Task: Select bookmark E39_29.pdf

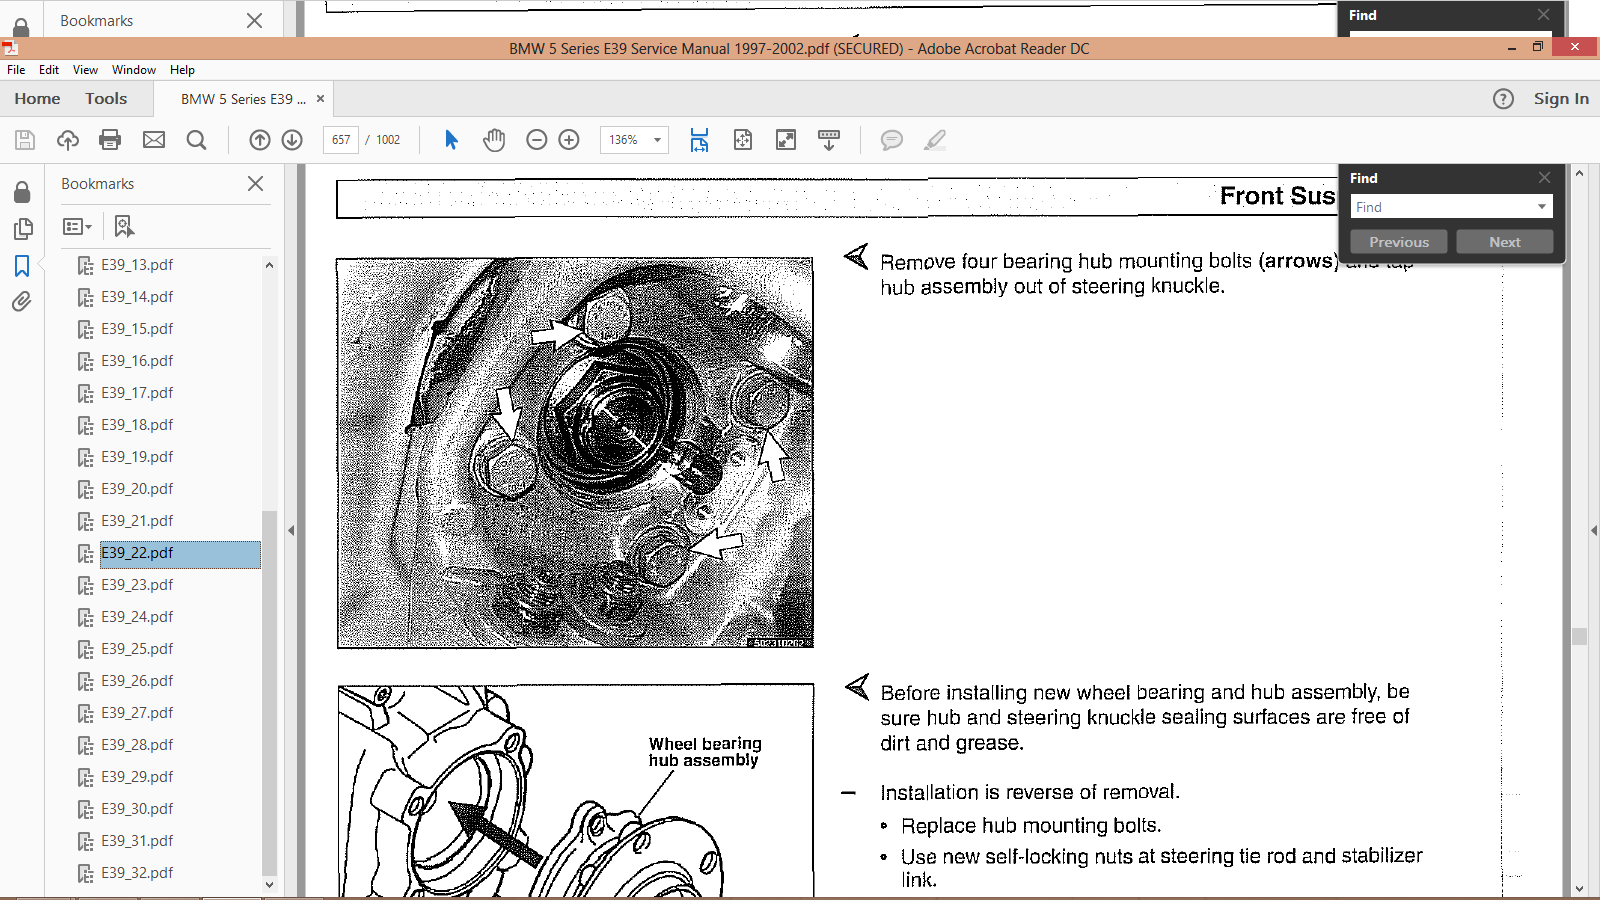Action: point(137,777)
